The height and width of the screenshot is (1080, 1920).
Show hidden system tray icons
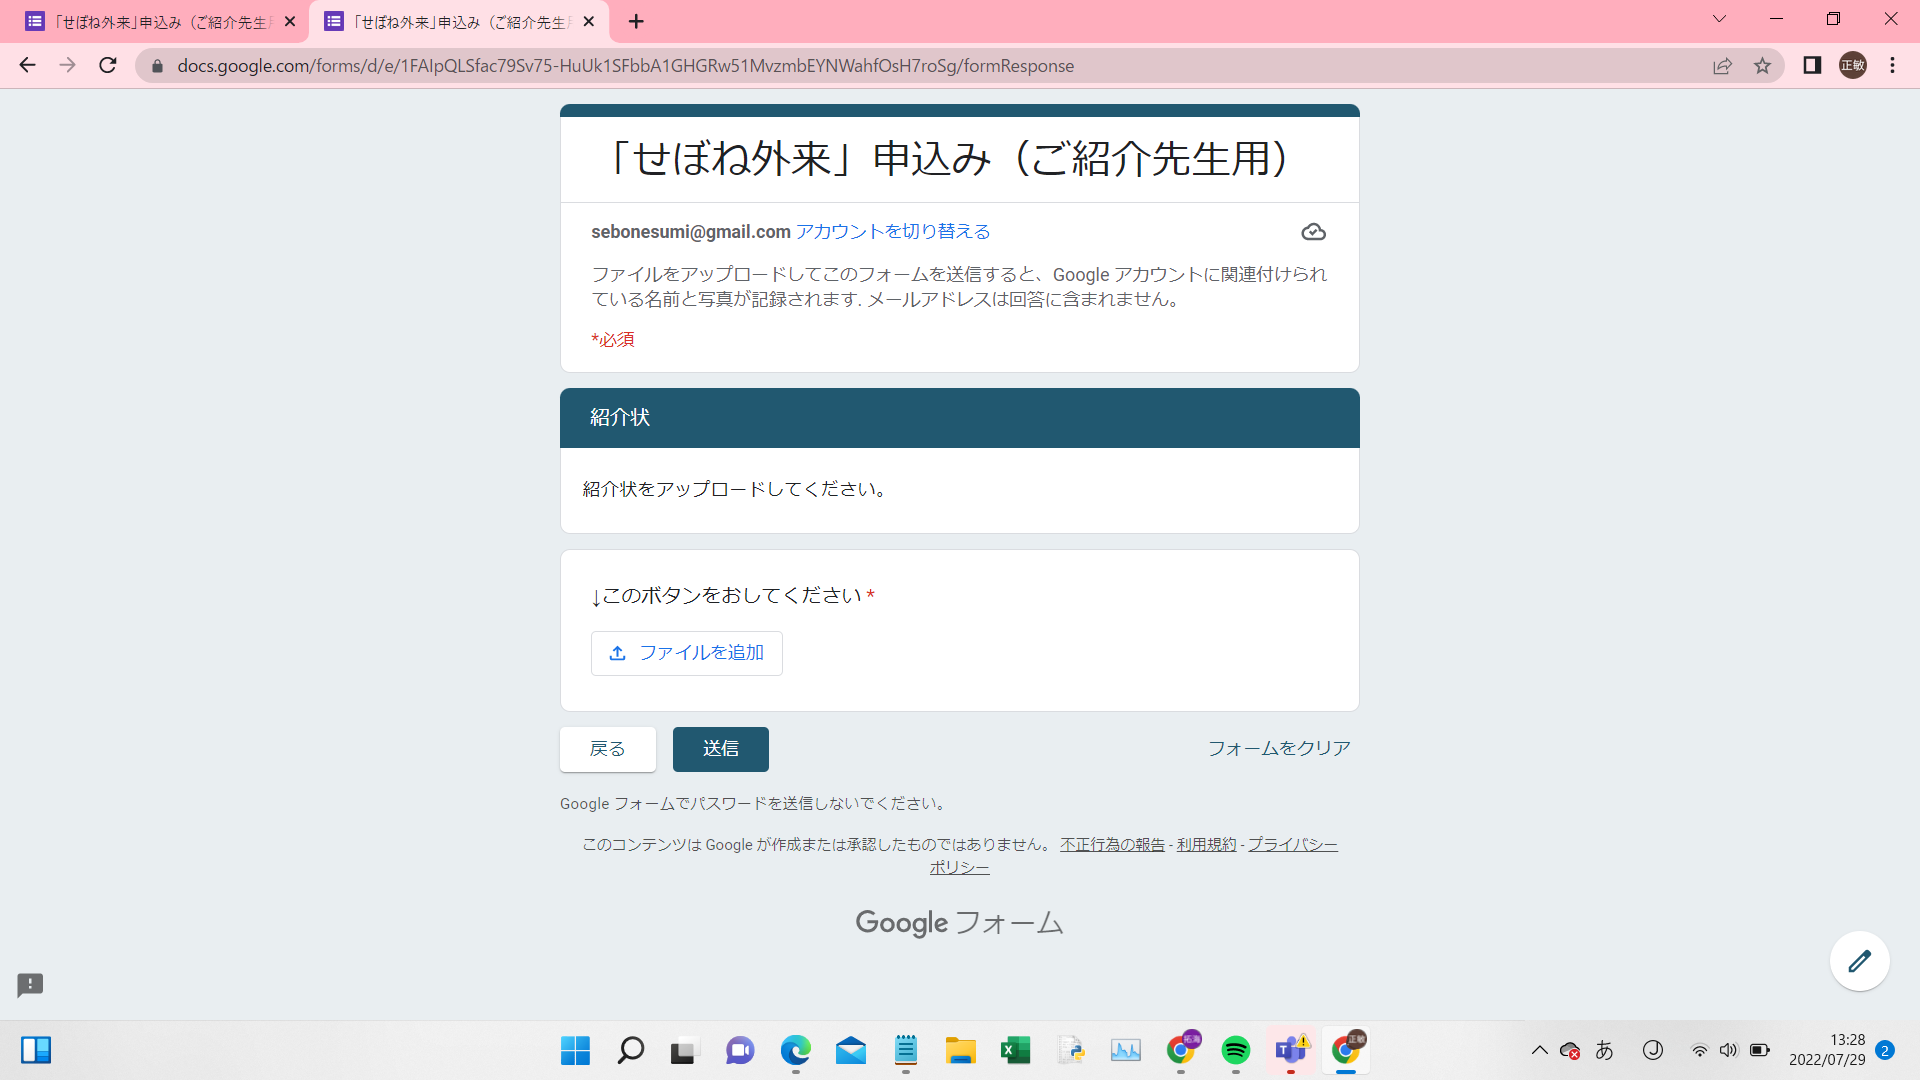[1539, 1050]
